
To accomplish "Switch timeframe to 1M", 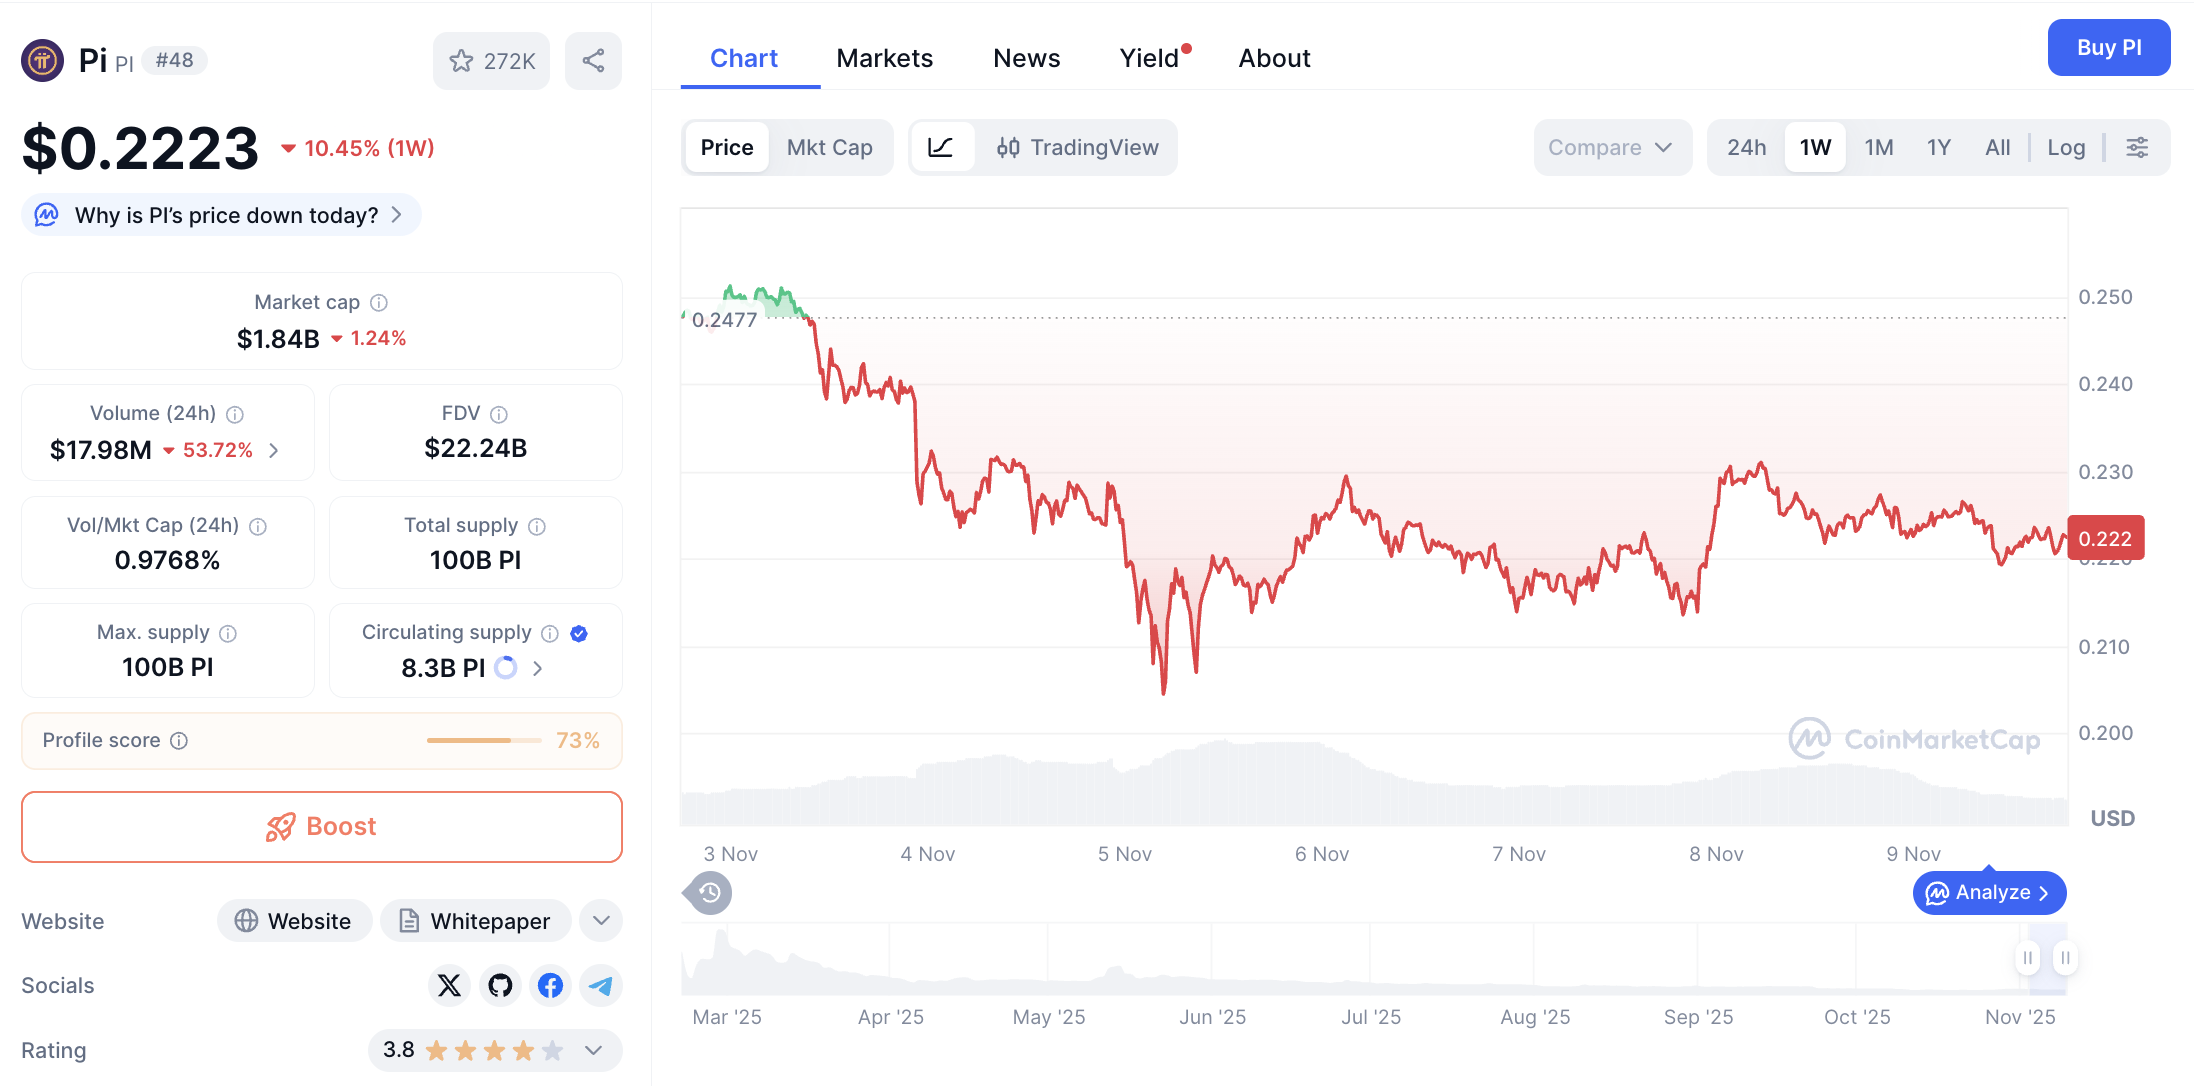I will click(1878, 147).
